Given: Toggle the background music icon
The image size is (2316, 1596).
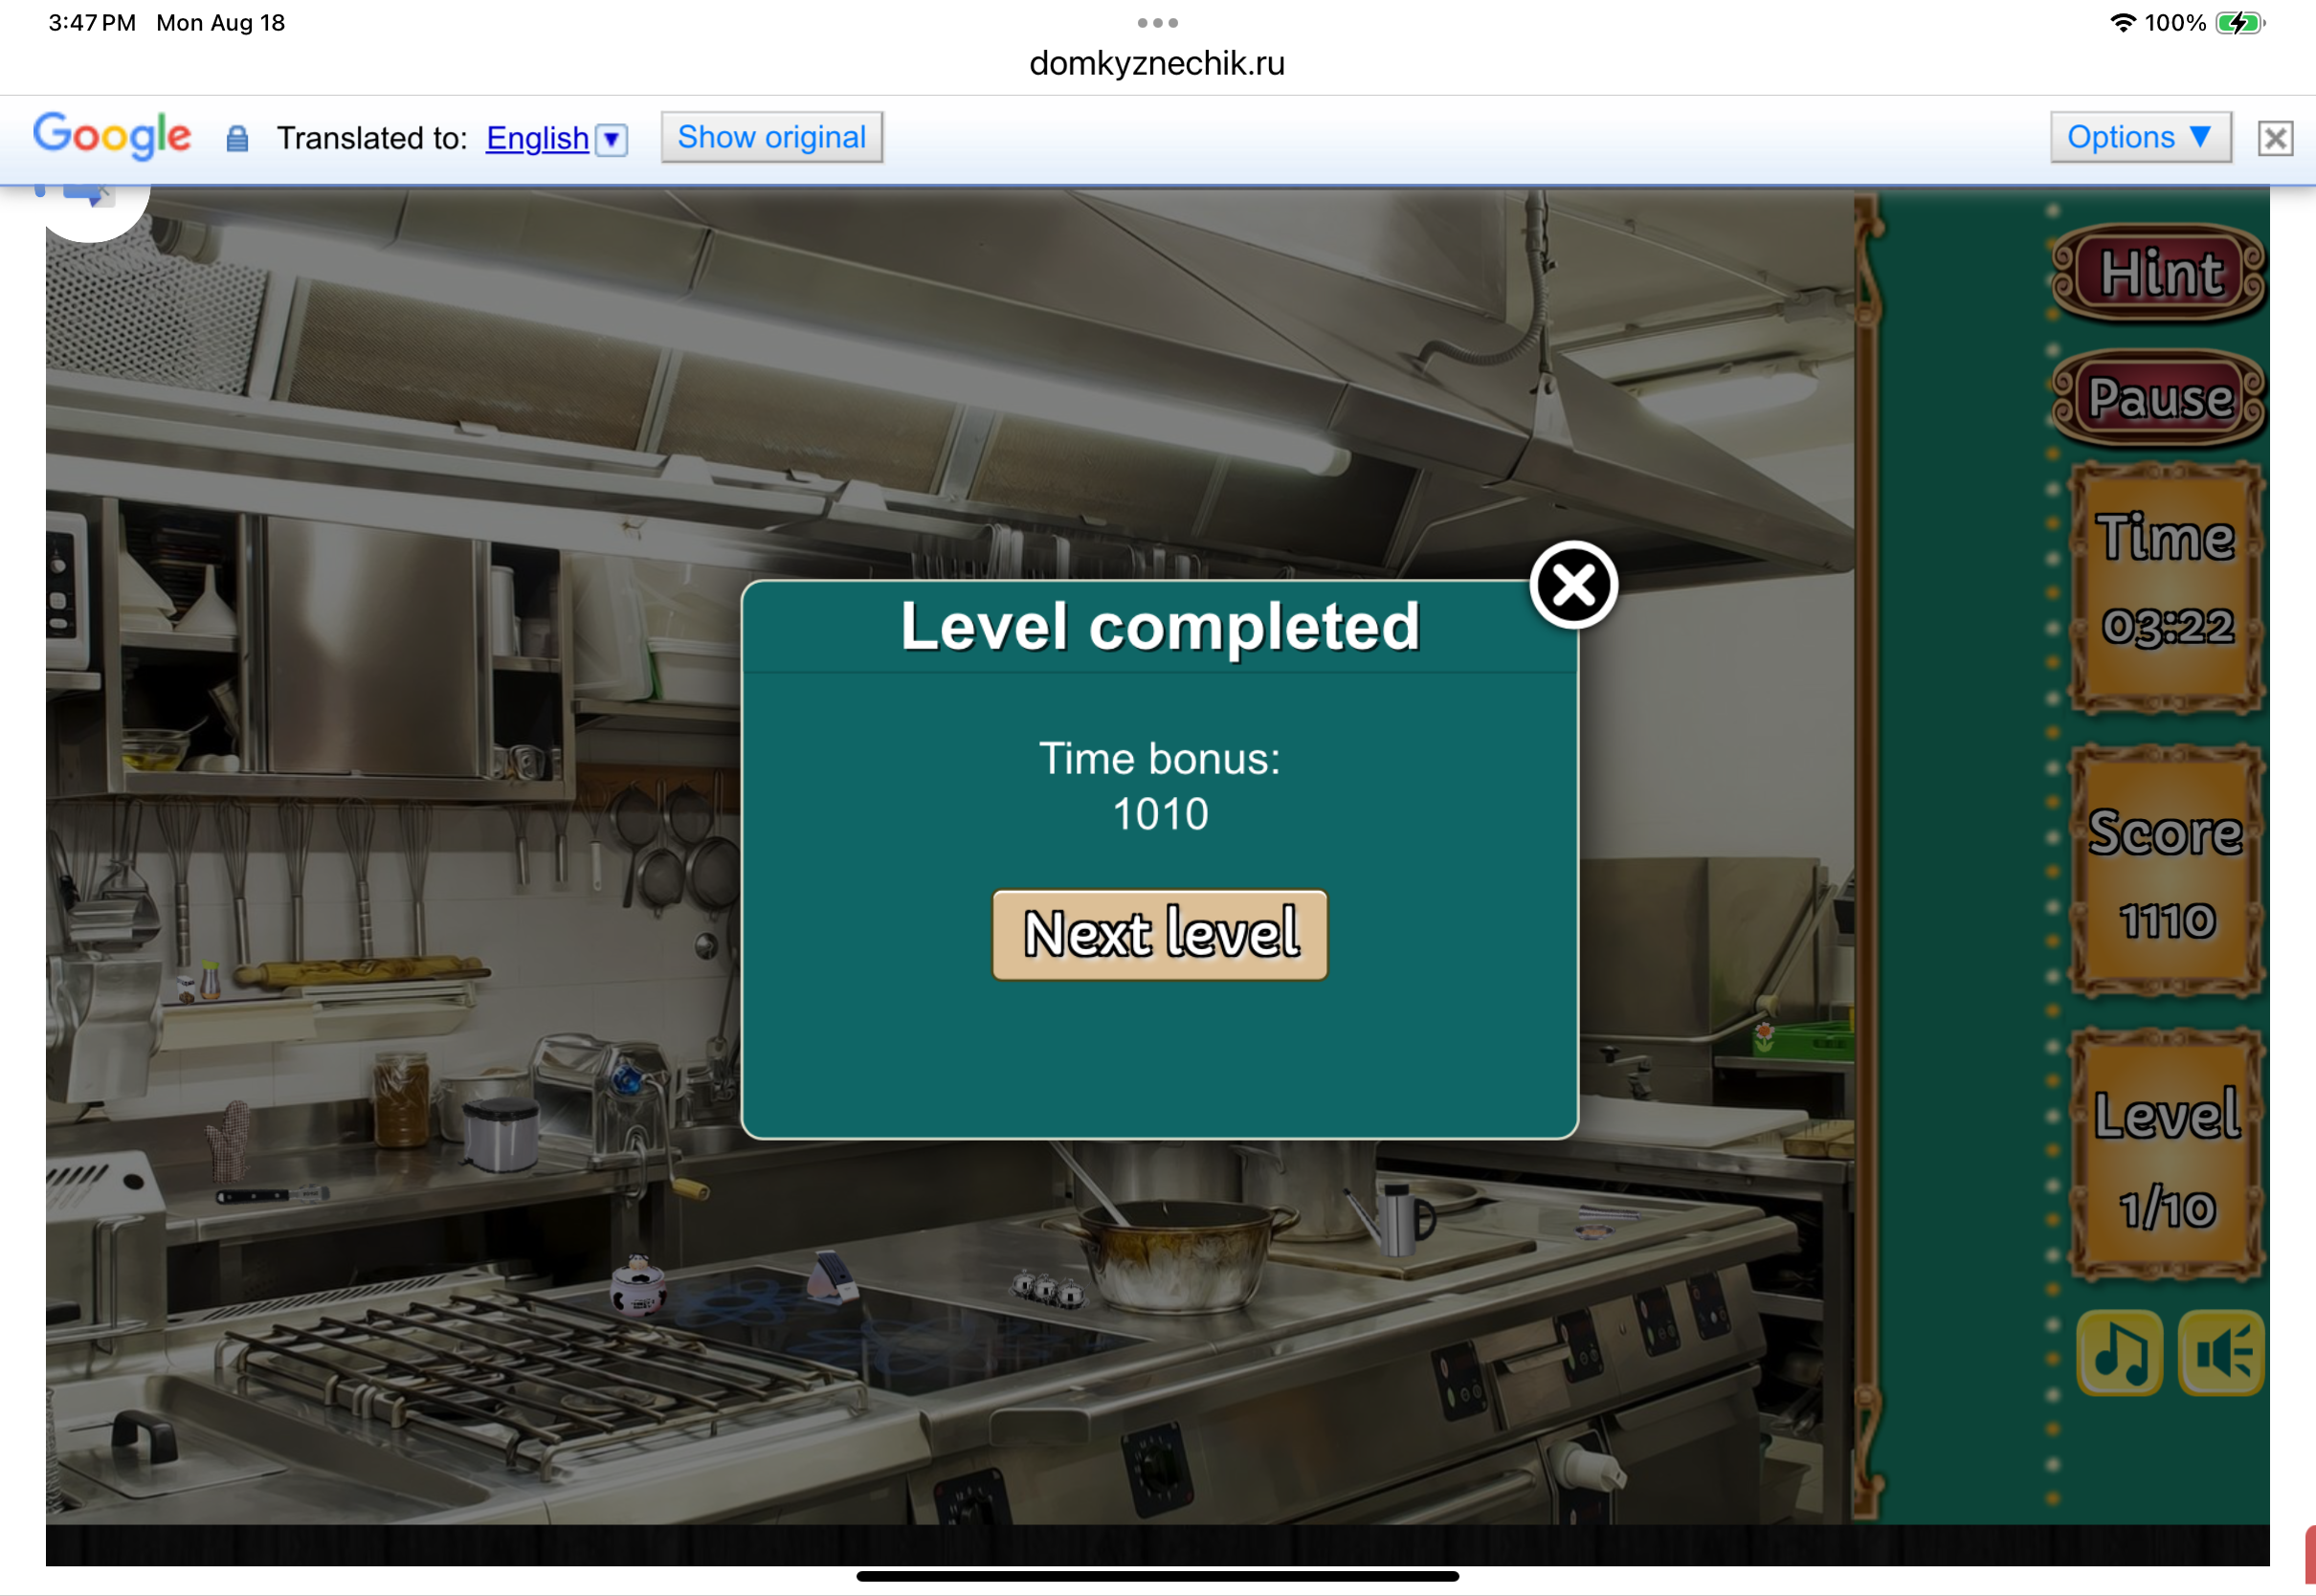Looking at the screenshot, I should 2119,1353.
